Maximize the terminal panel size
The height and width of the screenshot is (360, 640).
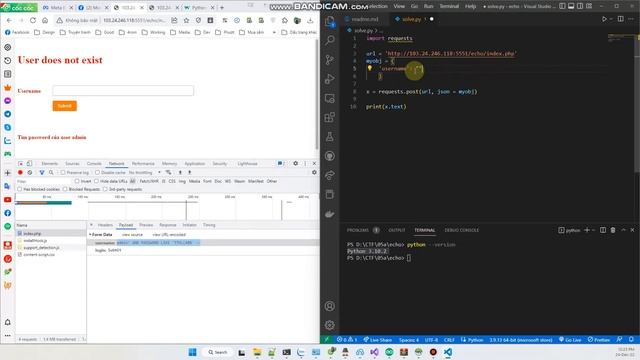point(623,230)
